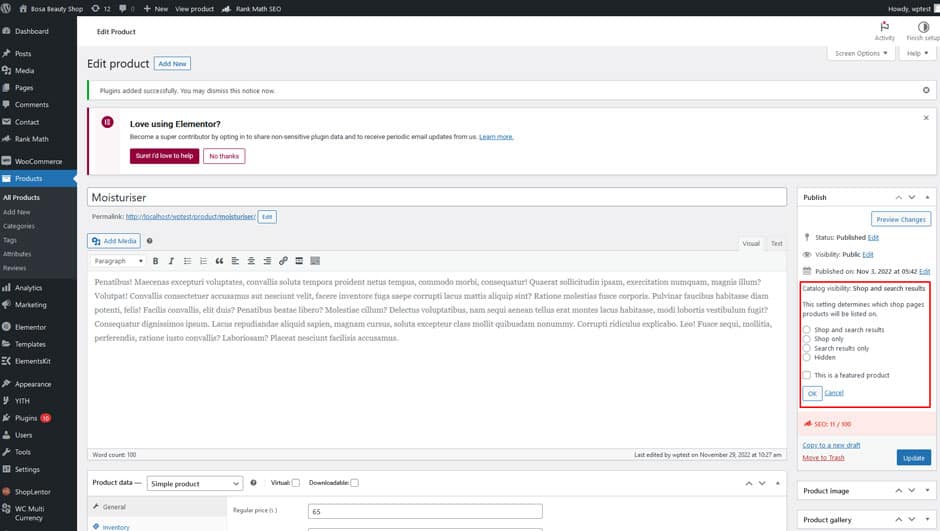The height and width of the screenshot is (531, 940).
Task: Collapse the Product data panel
Action: pyautogui.click(x=778, y=482)
